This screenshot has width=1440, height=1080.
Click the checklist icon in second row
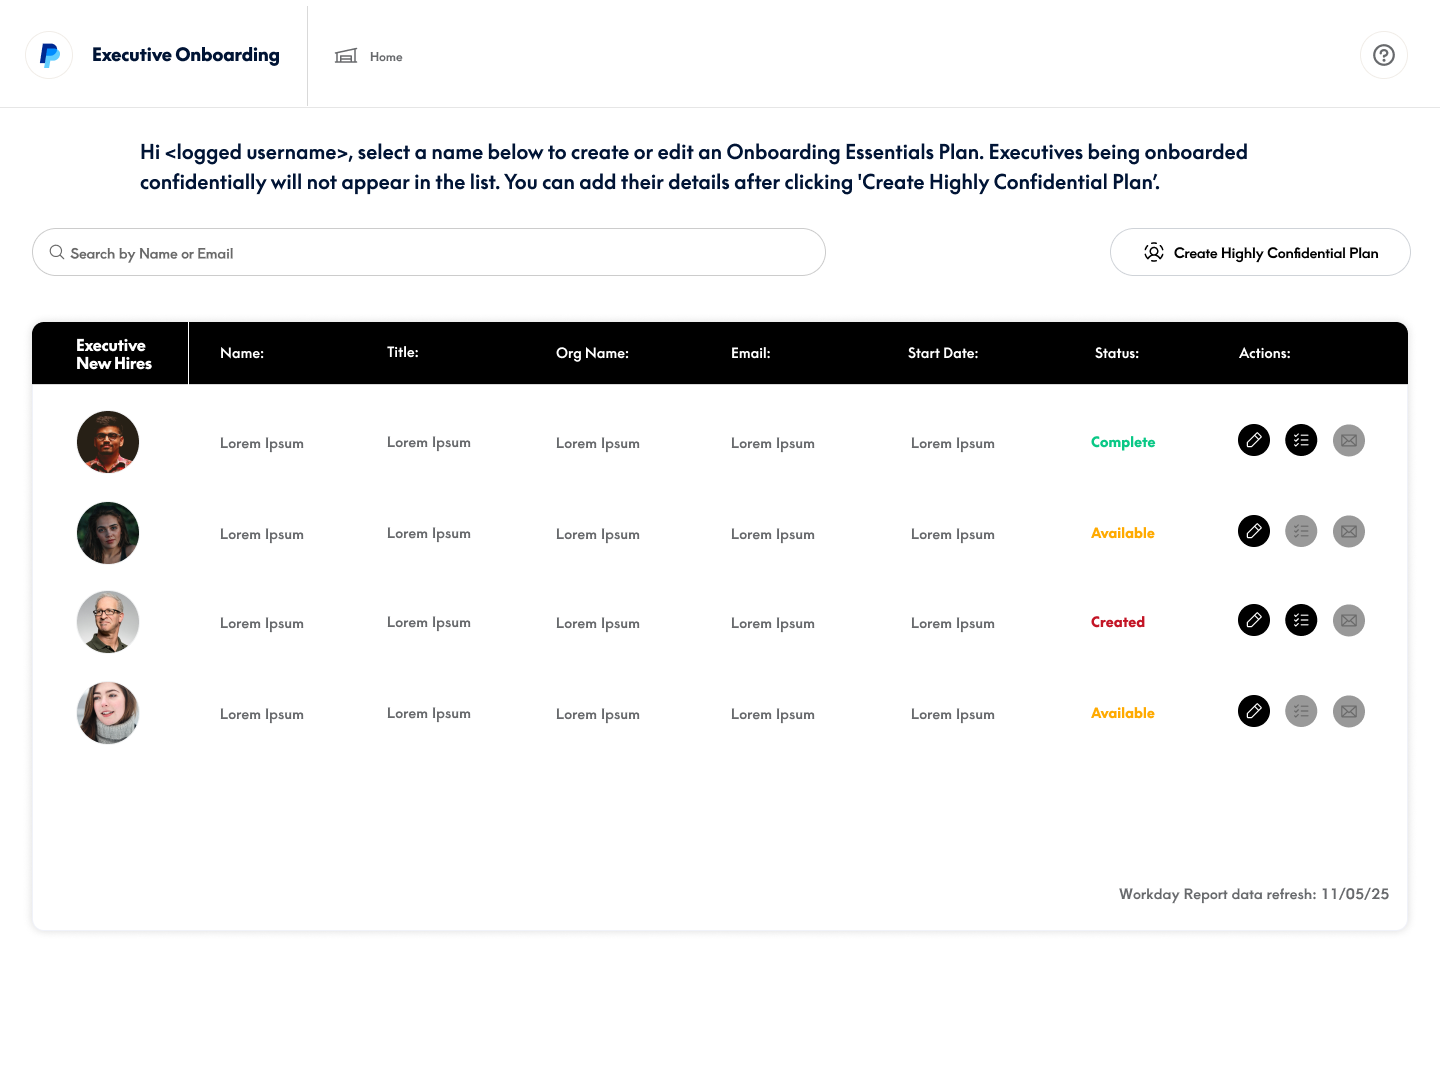(1301, 531)
